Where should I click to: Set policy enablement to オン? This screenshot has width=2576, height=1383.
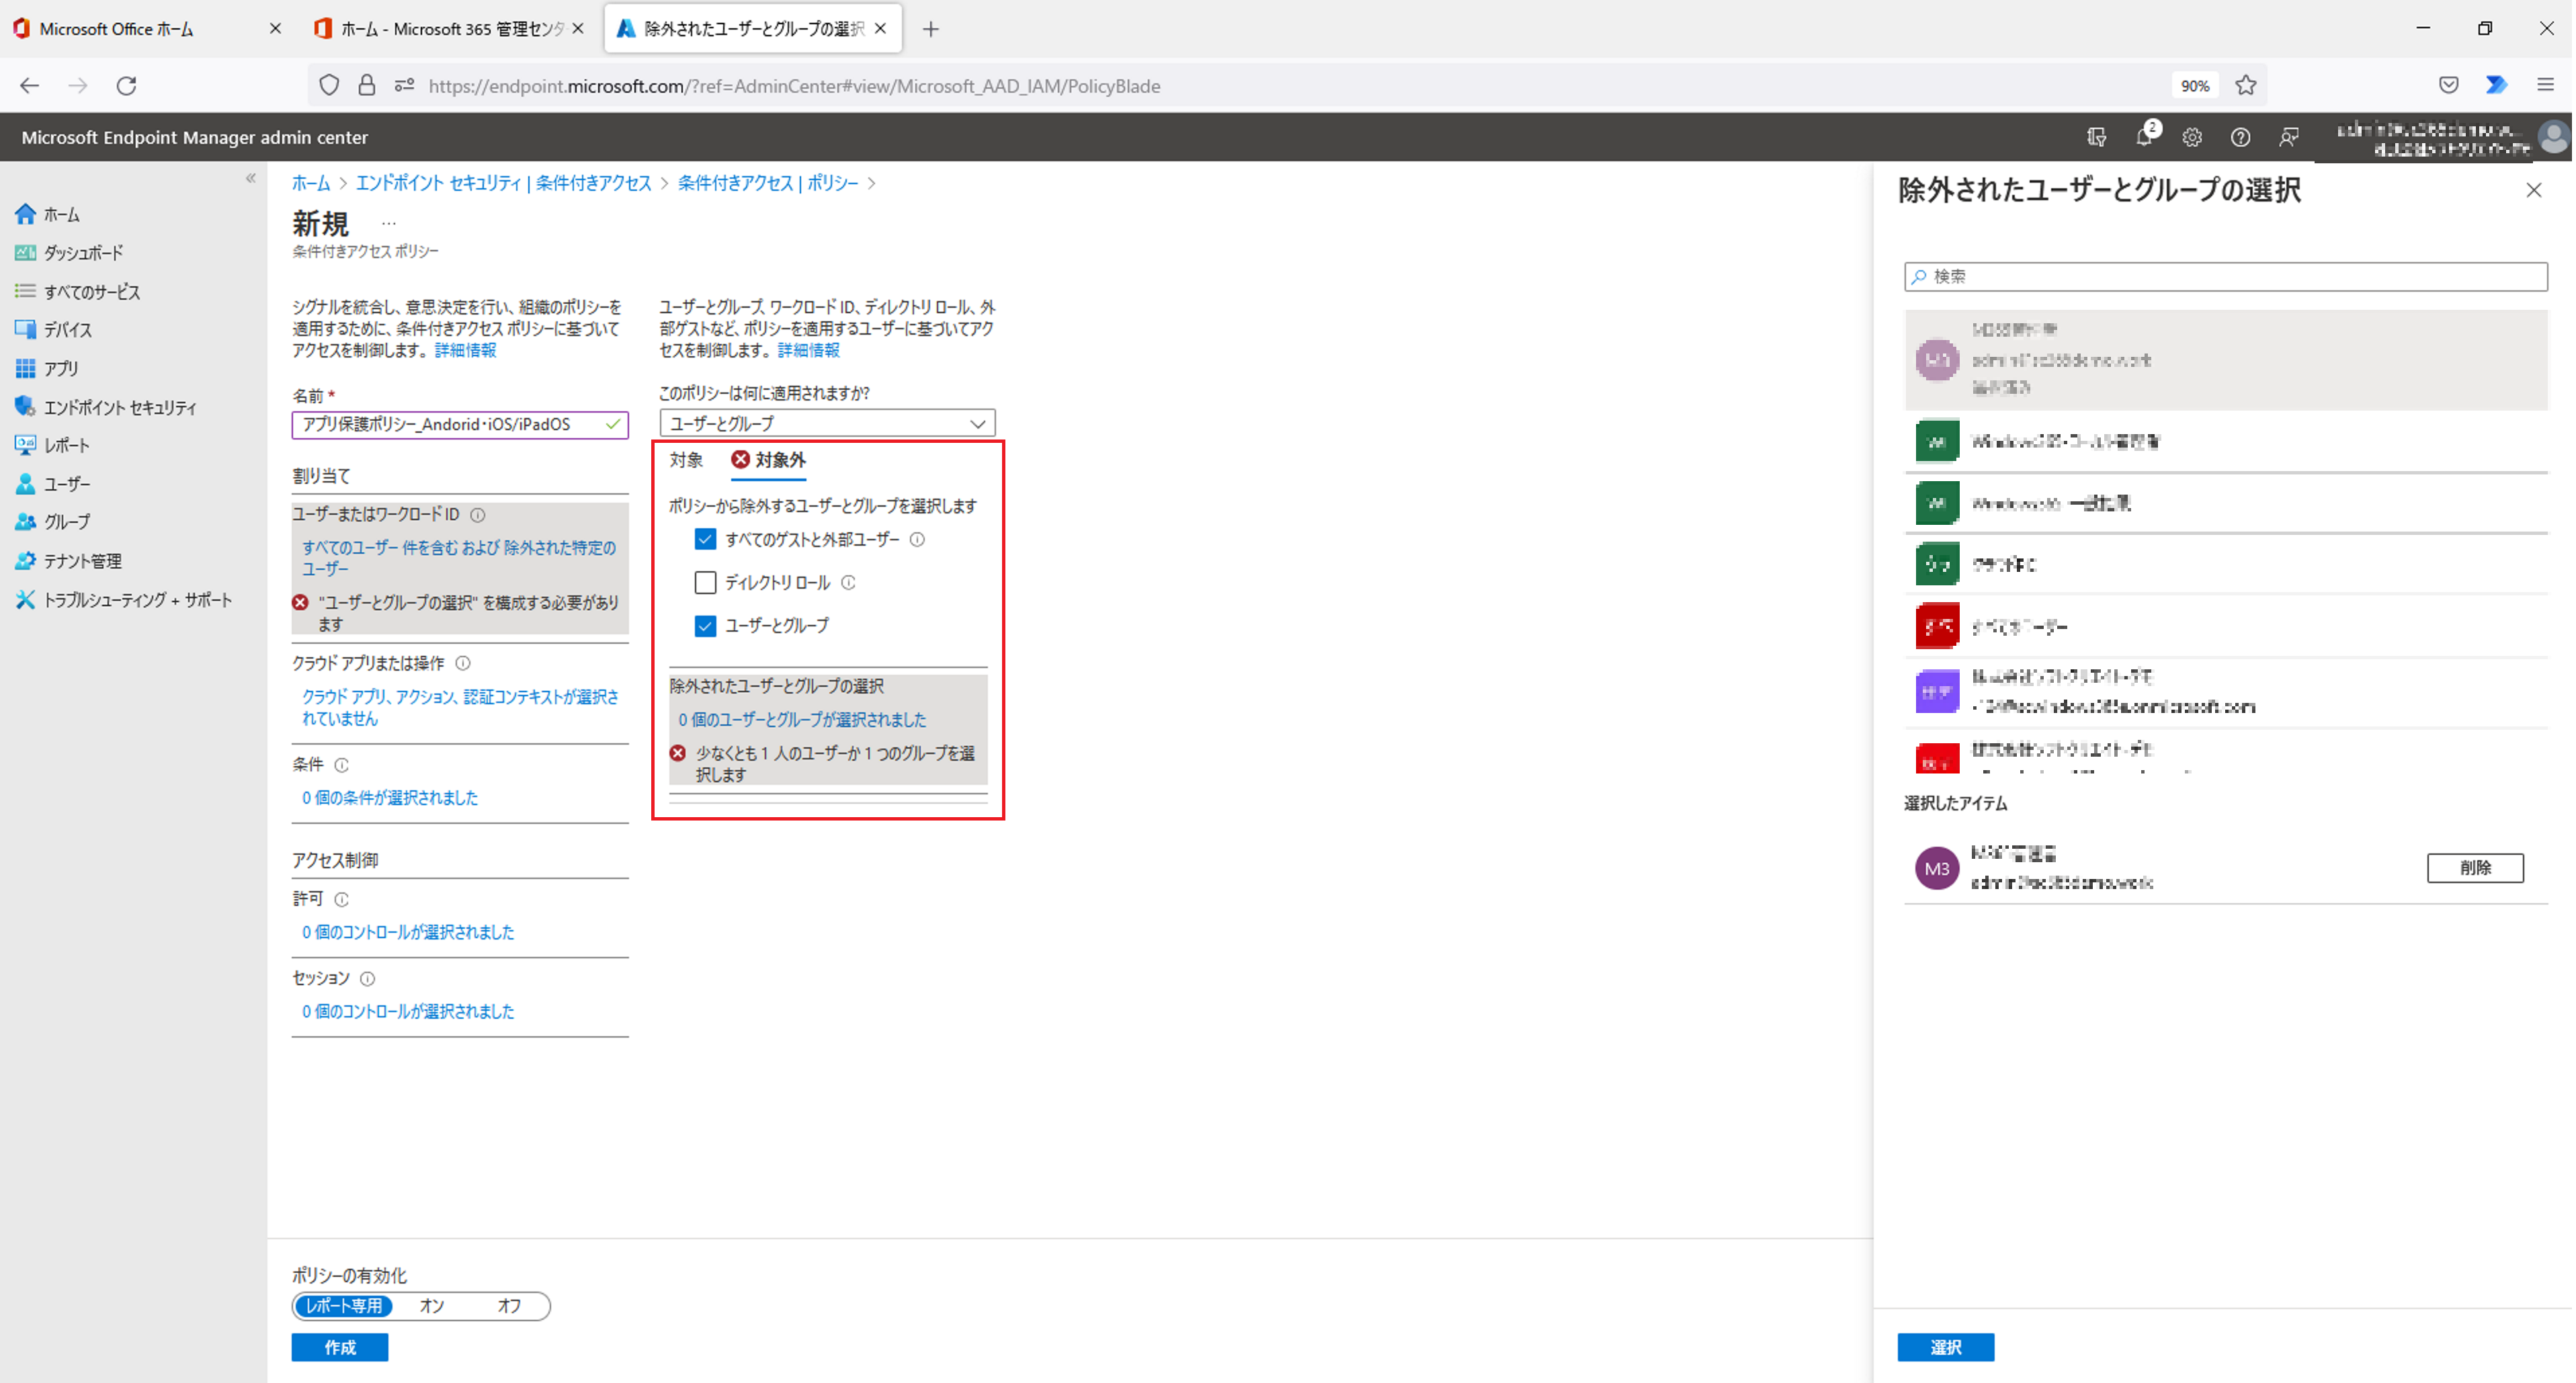click(432, 1305)
